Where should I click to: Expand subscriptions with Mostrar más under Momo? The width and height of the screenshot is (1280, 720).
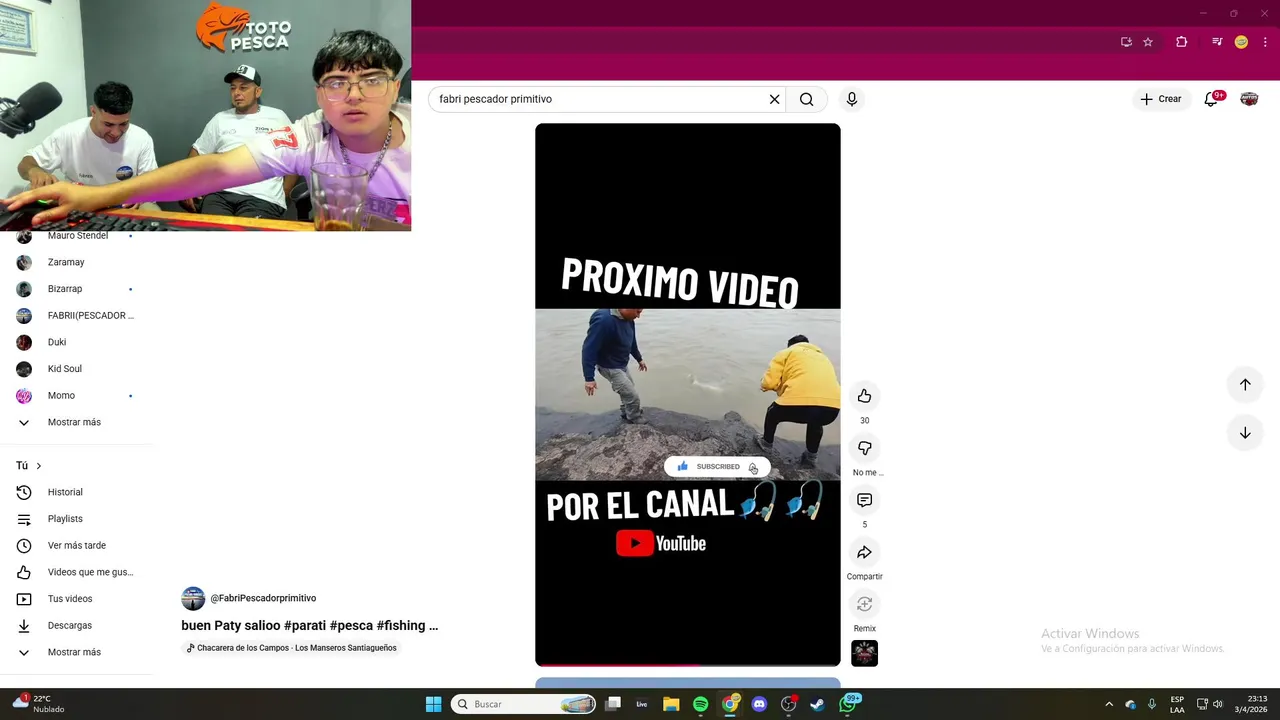coord(76,422)
